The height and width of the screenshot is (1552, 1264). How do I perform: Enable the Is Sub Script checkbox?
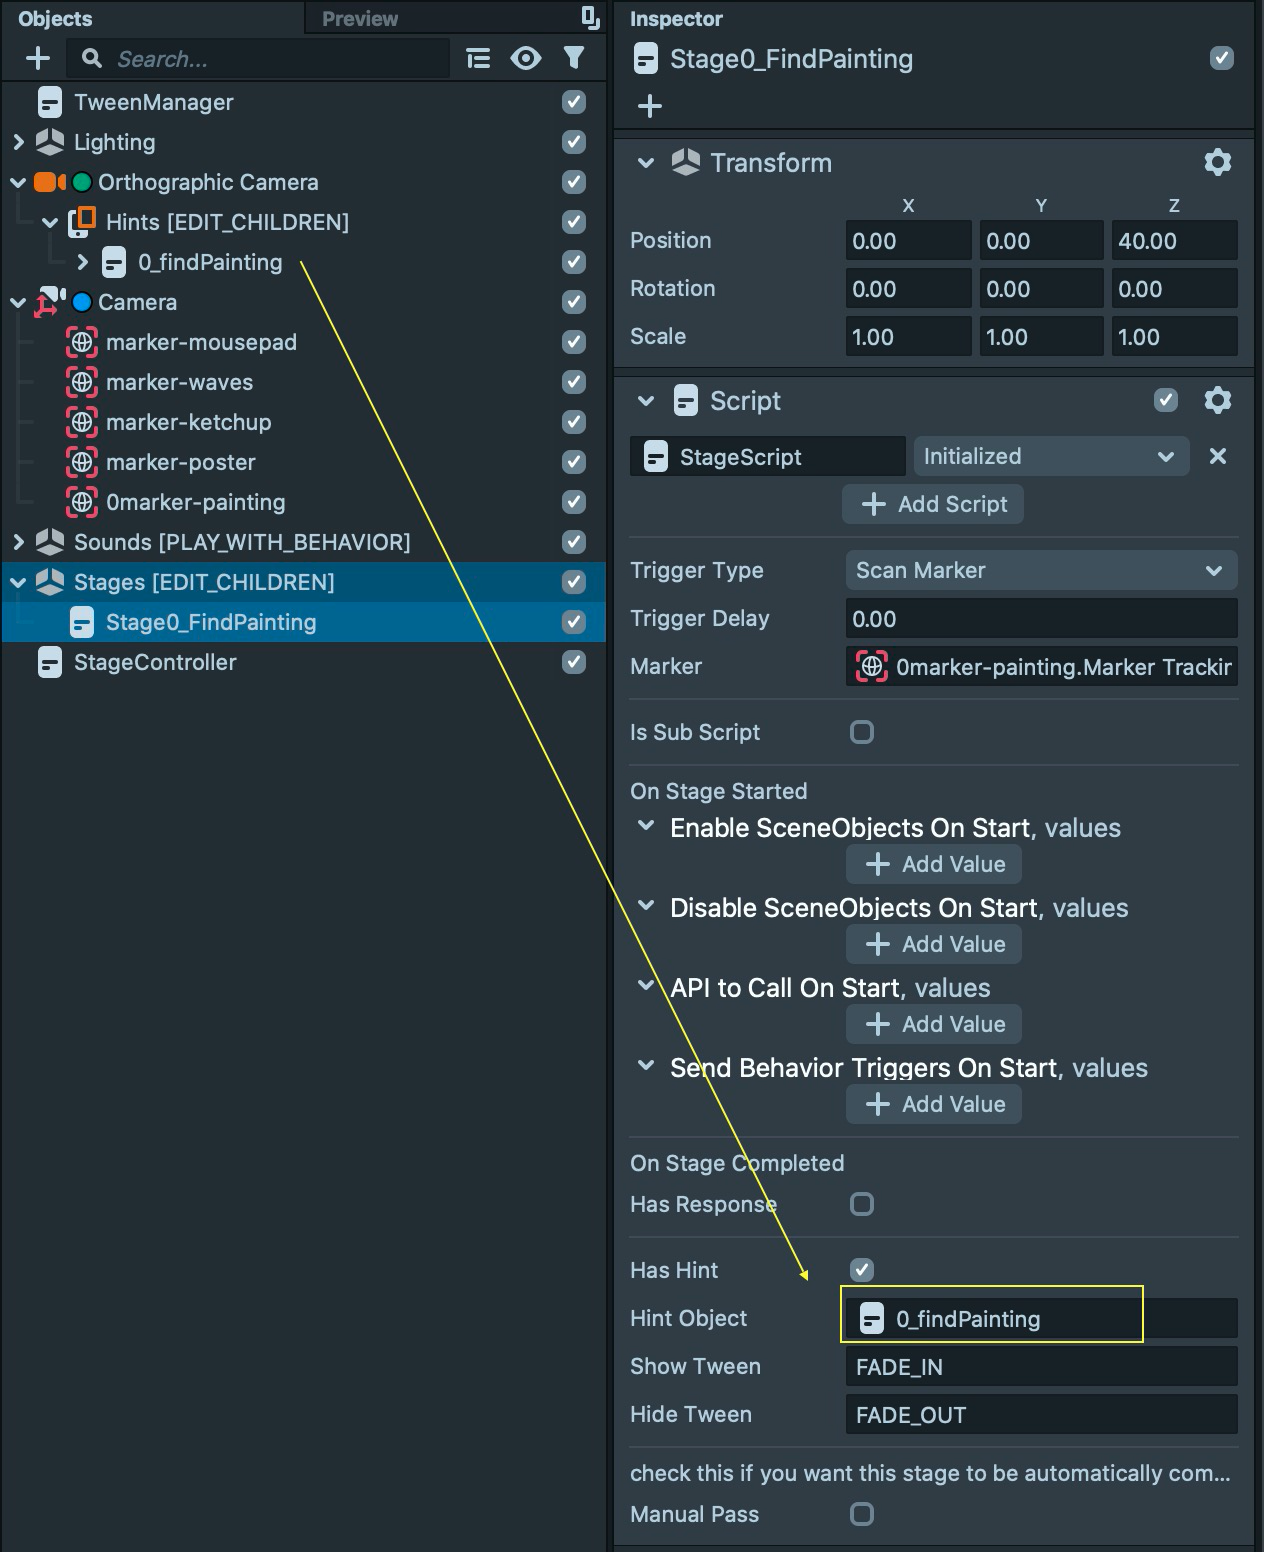(862, 732)
